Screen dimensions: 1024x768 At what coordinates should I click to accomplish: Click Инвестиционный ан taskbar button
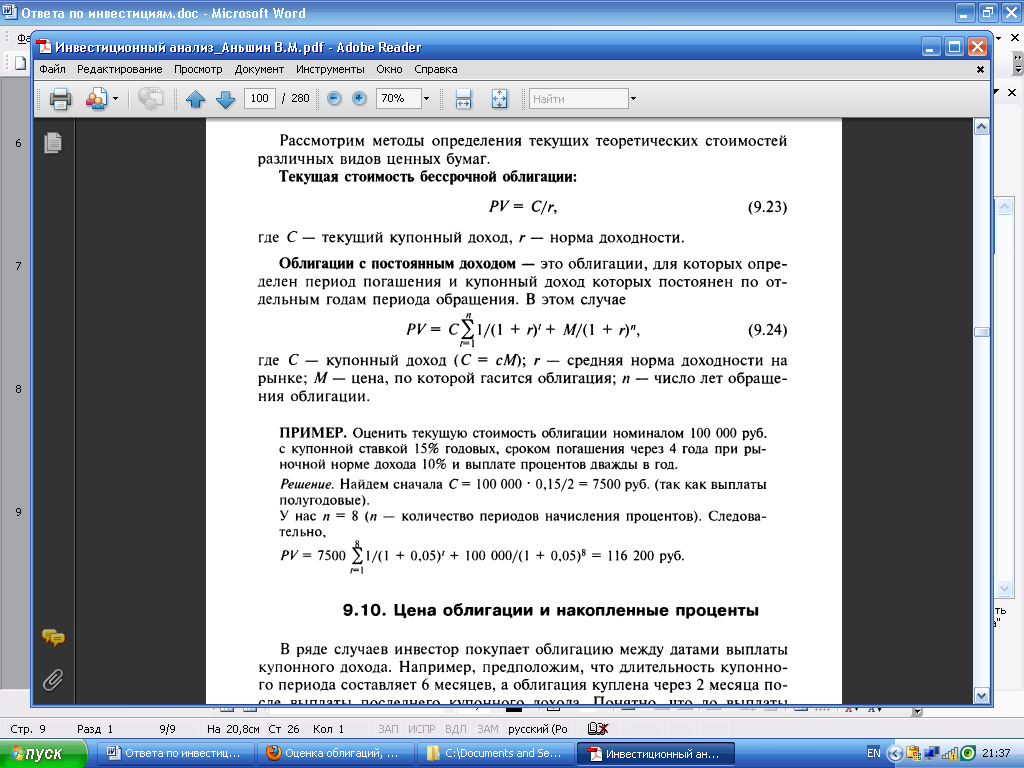click(656, 754)
